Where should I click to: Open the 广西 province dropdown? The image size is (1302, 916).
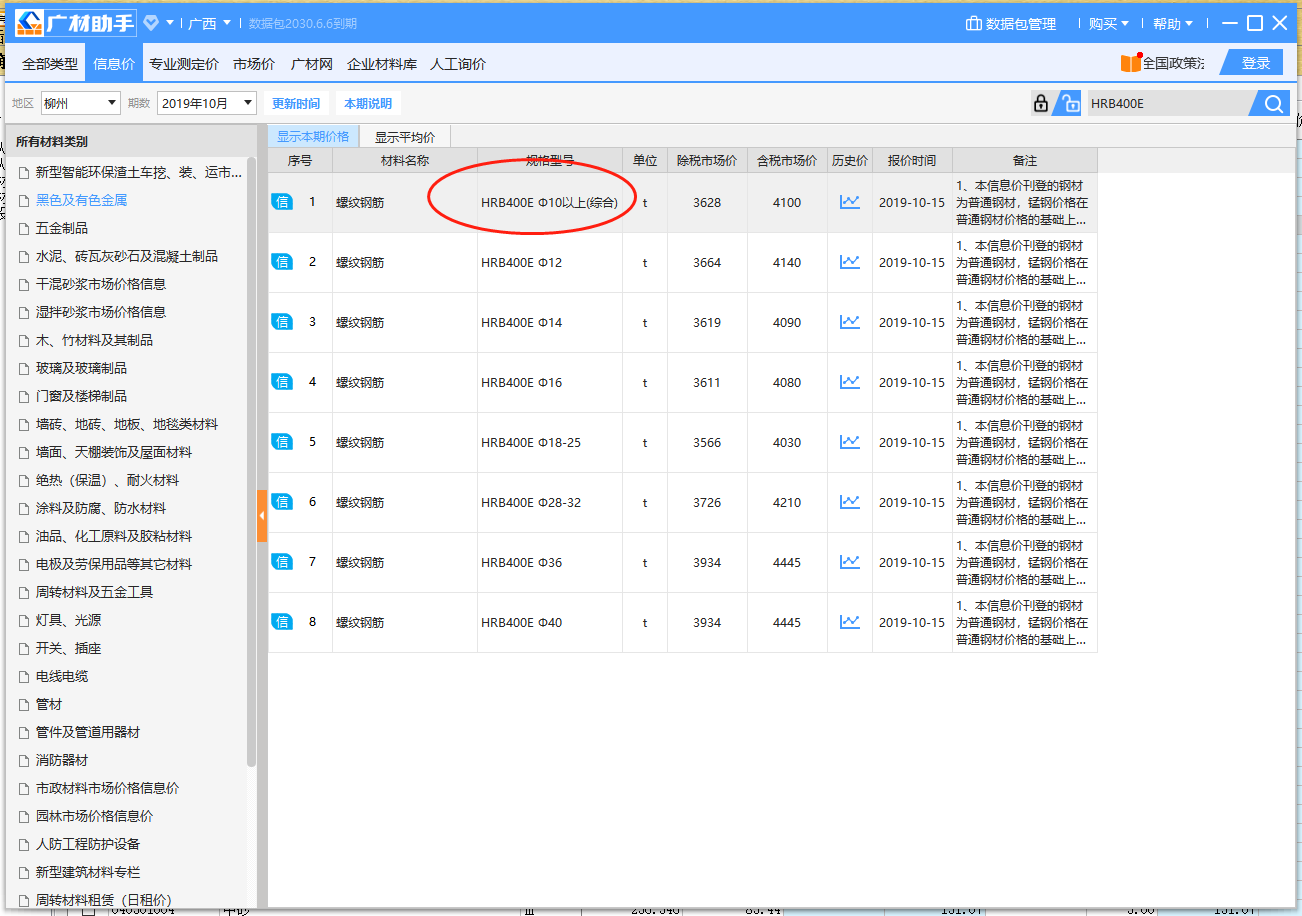pos(210,23)
